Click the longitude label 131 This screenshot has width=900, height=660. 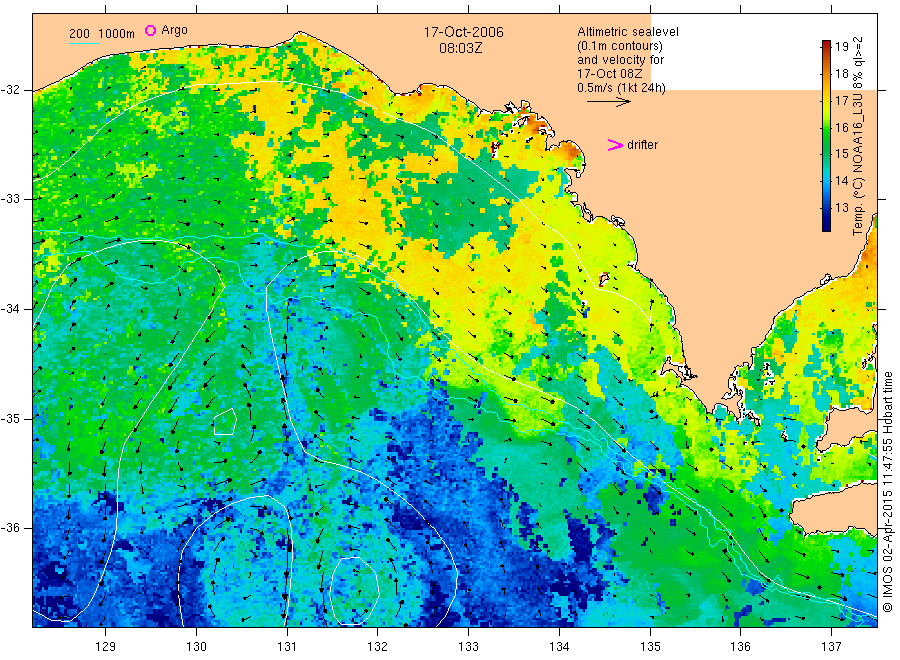click(x=287, y=647)
